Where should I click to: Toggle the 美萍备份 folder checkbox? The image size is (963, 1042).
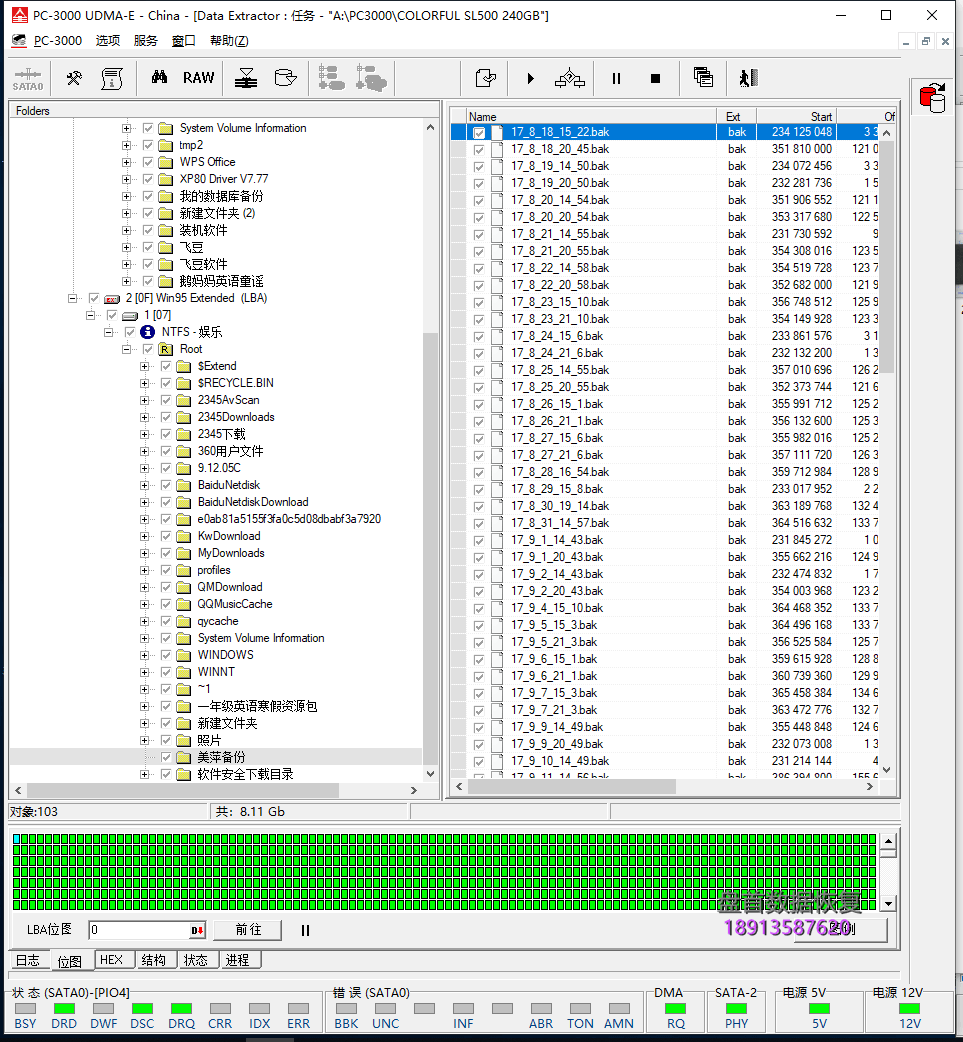click(165, 758)
